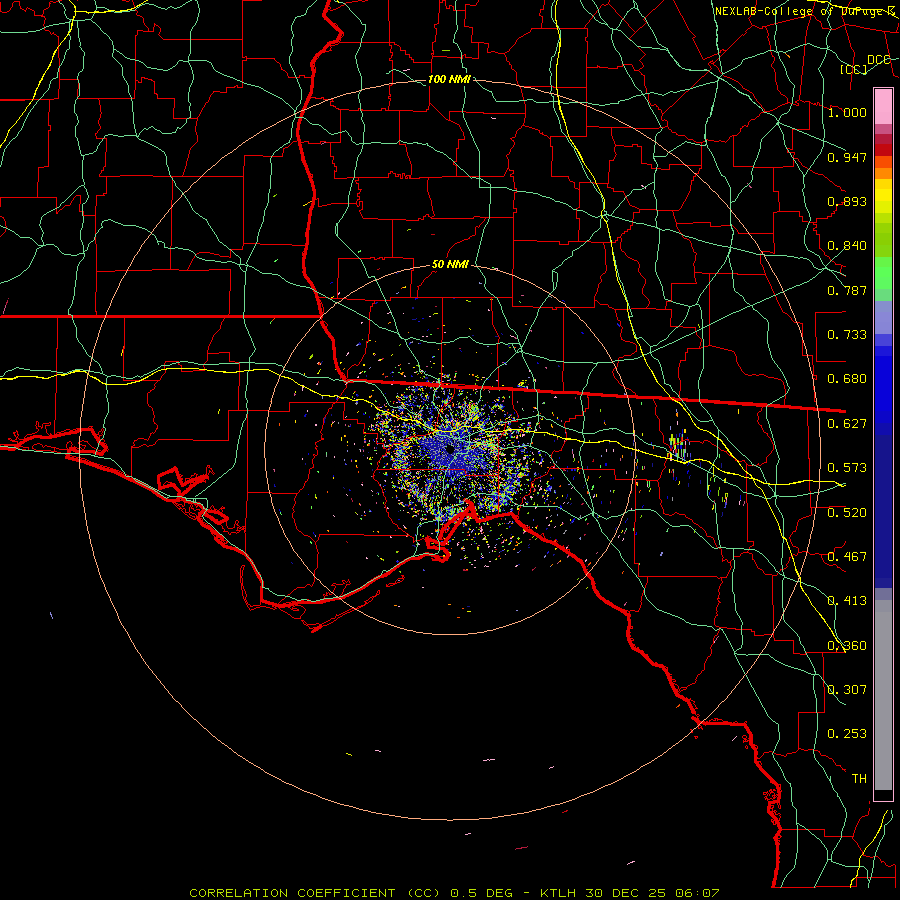Image resolution: width=900 pixels, height=900 pixels.
Task: Click the 0.520 scale value
Action: pos(847,513)
